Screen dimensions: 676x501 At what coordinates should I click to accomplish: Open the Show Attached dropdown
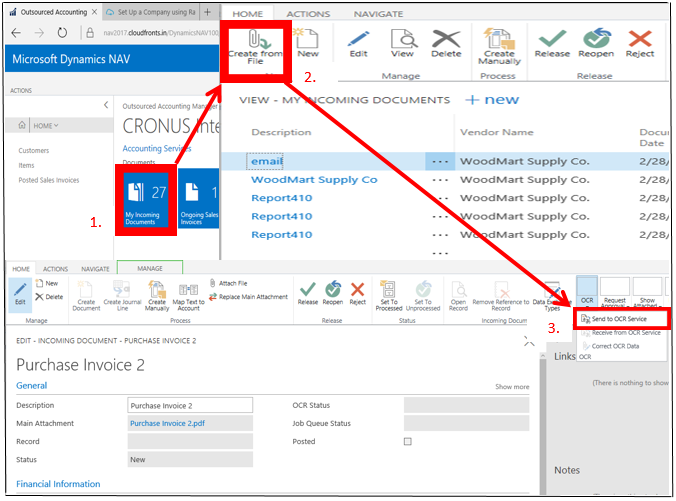point(647,293)
